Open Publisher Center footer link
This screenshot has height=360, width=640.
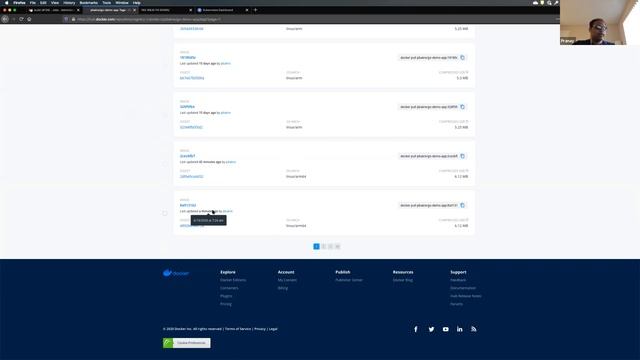pos(349,280)
